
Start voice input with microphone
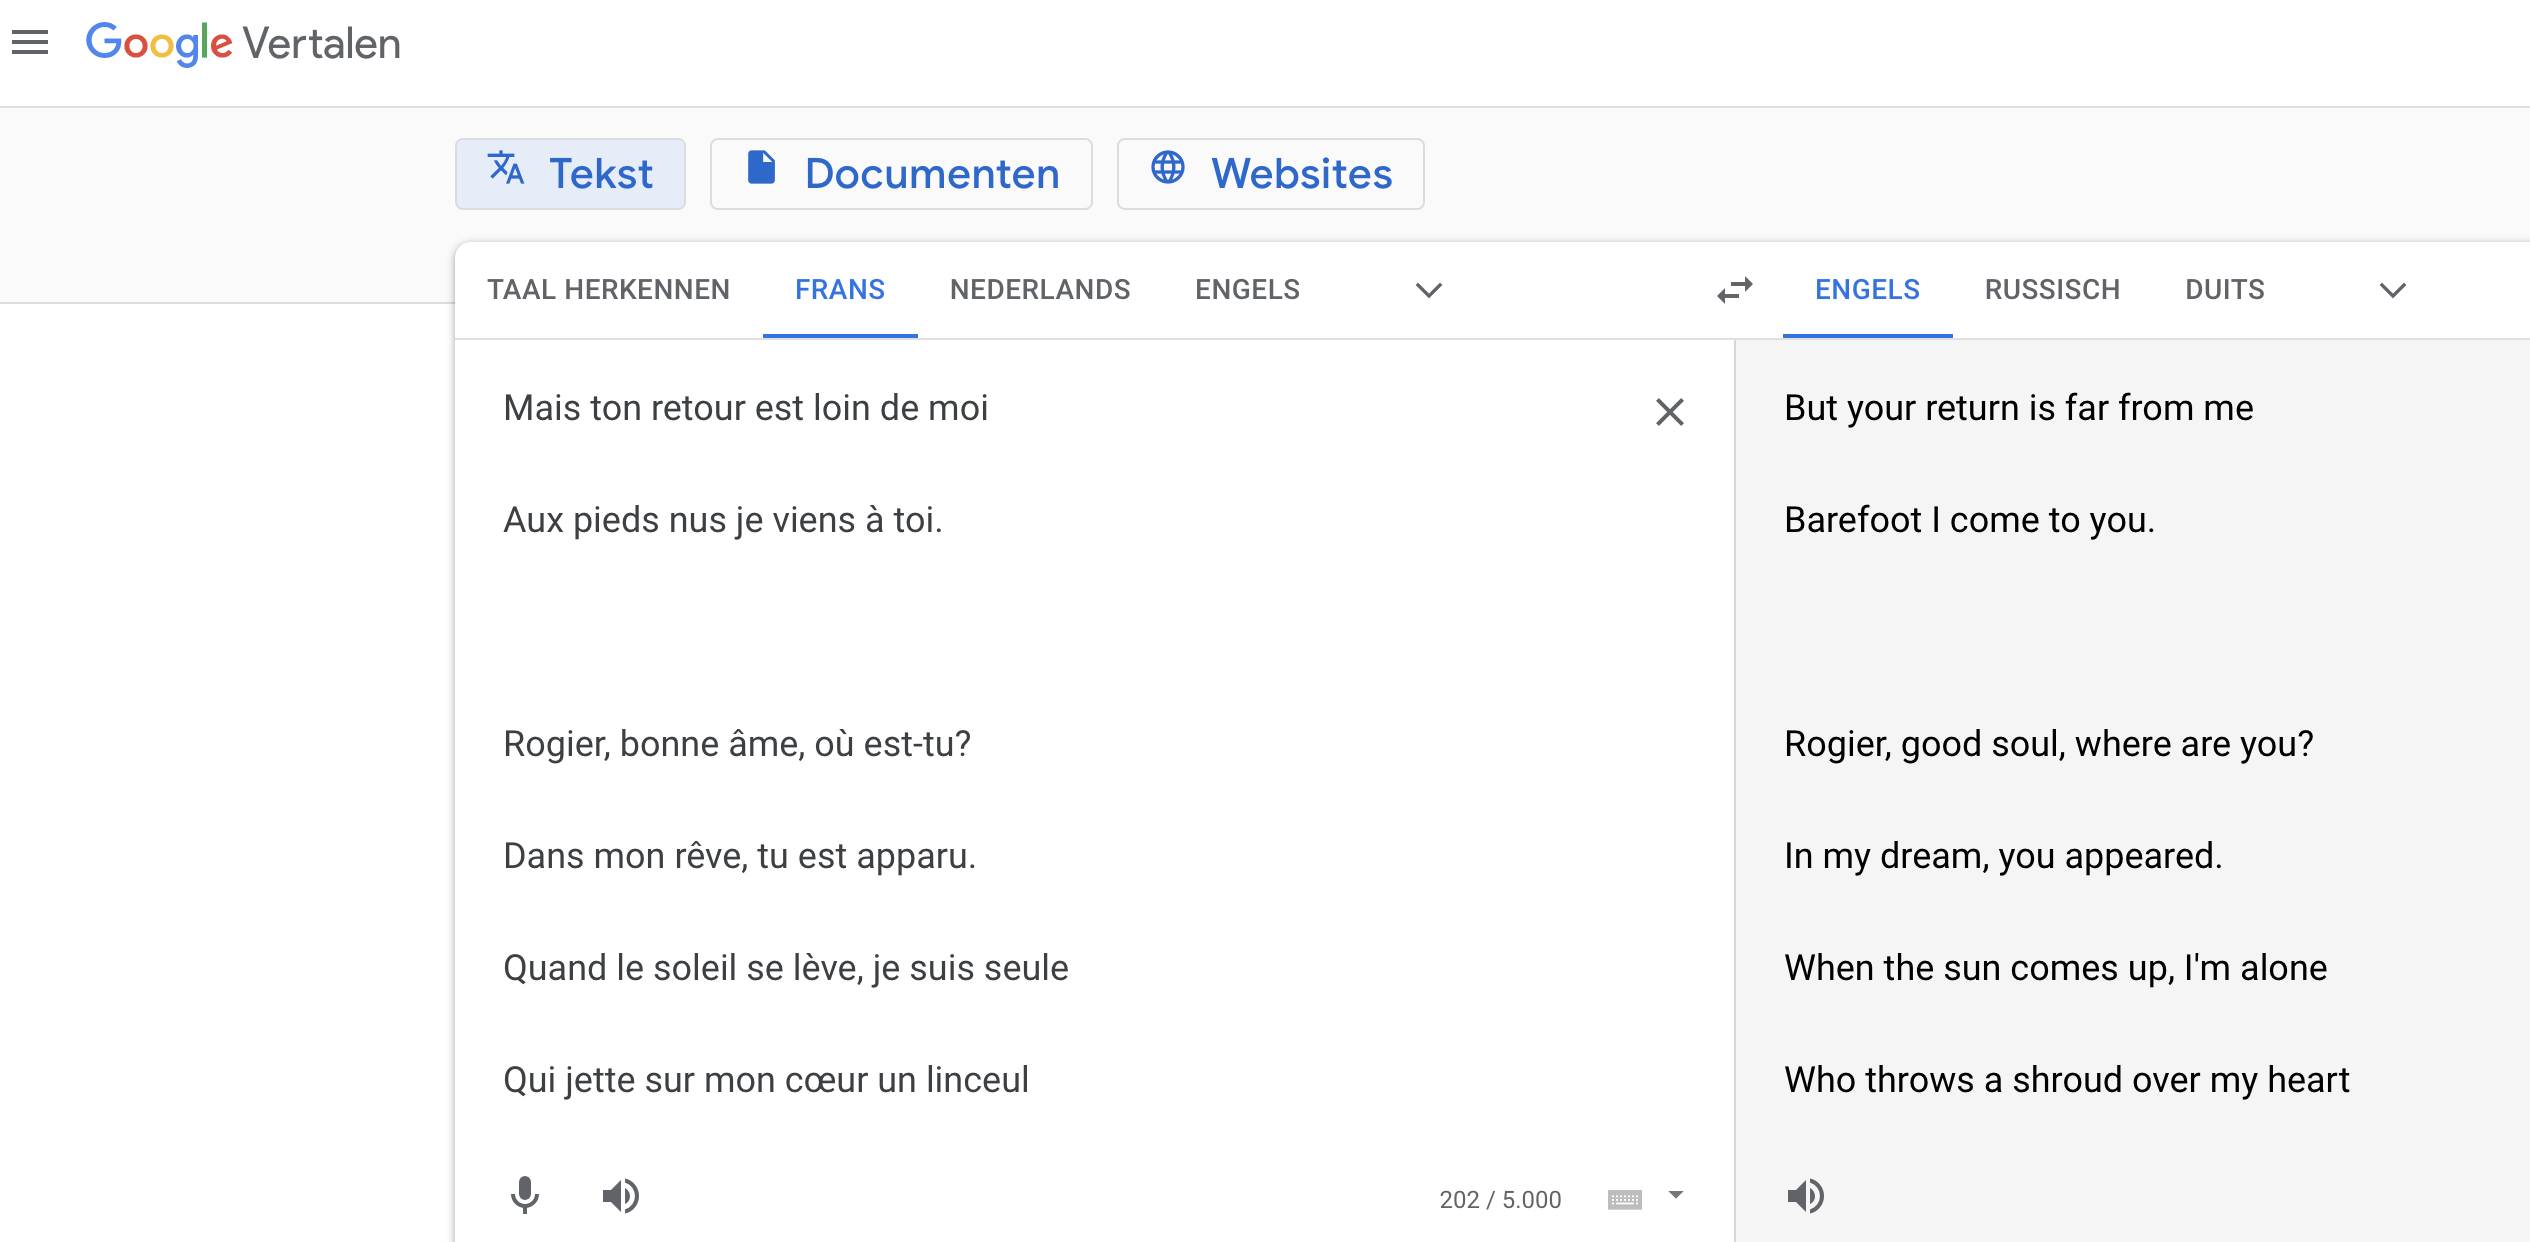point(524,1196)
